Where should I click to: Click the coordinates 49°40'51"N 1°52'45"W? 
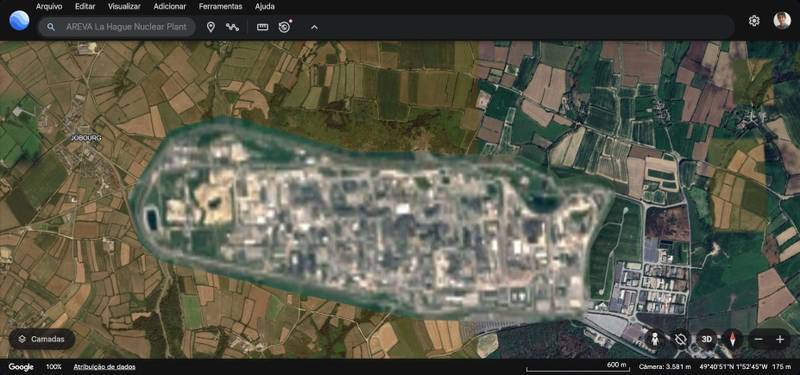point(732,367)
